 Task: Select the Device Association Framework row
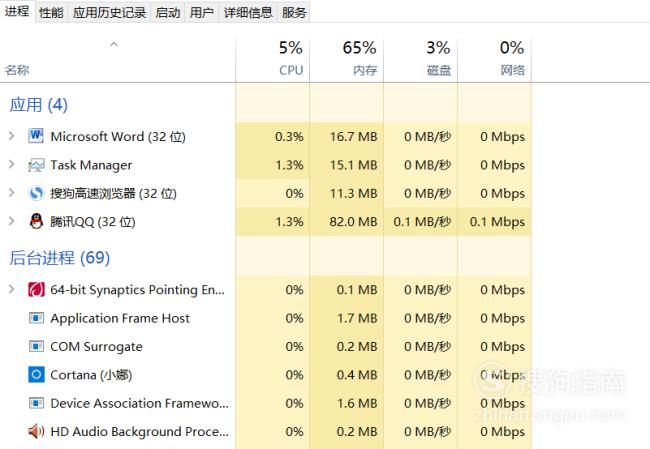(x=139, y=403)
